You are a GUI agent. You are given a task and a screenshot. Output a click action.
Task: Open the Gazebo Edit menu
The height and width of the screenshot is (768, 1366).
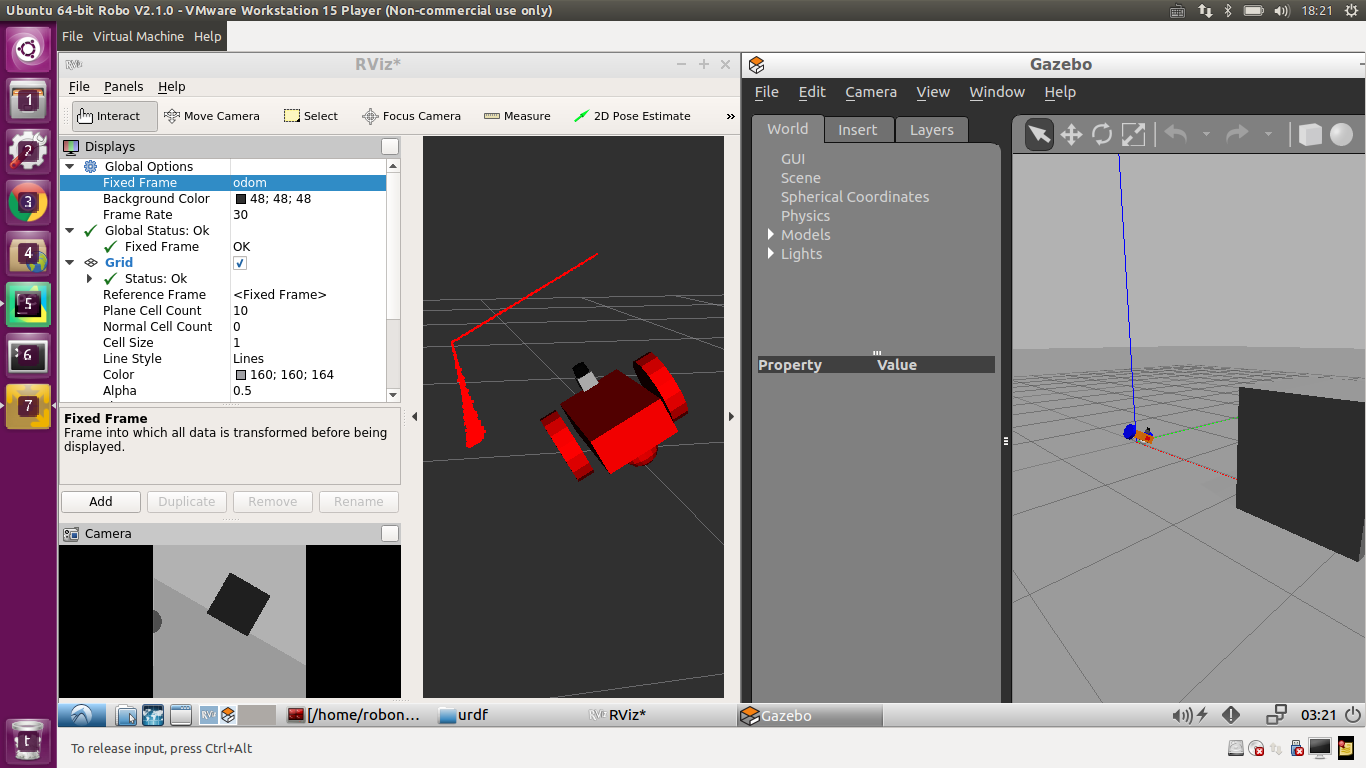click(812, 92)
